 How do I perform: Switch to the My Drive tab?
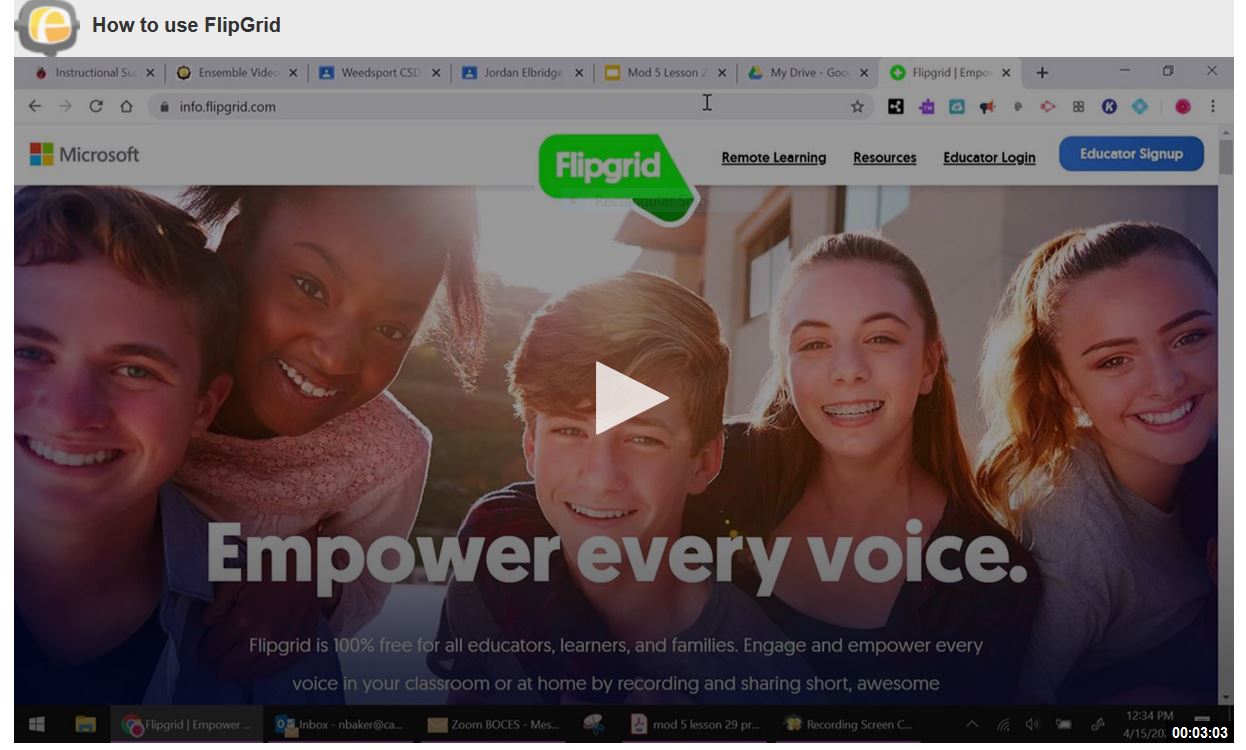click(810, 72)
